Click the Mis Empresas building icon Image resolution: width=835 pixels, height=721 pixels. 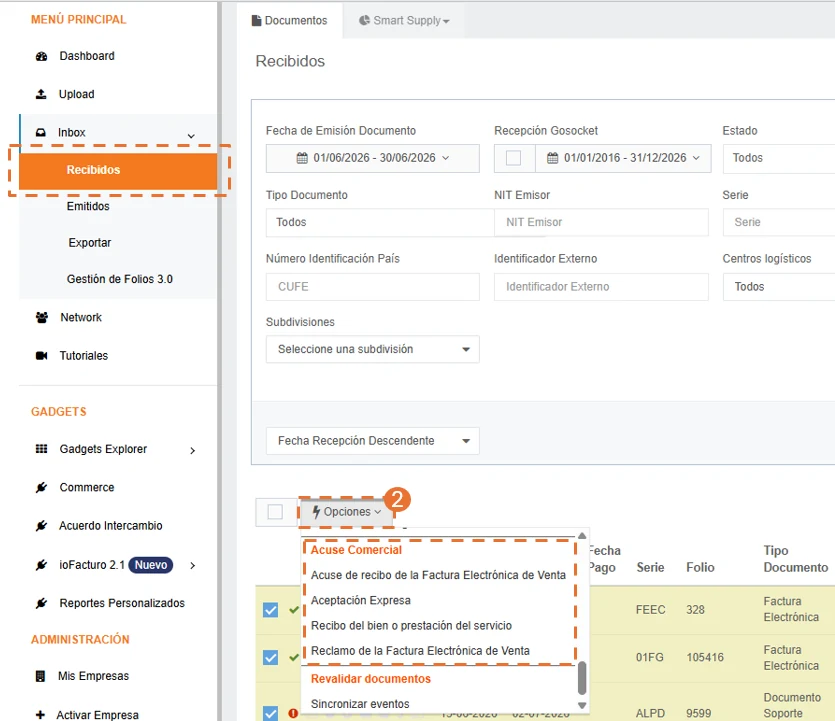point(40,676)
